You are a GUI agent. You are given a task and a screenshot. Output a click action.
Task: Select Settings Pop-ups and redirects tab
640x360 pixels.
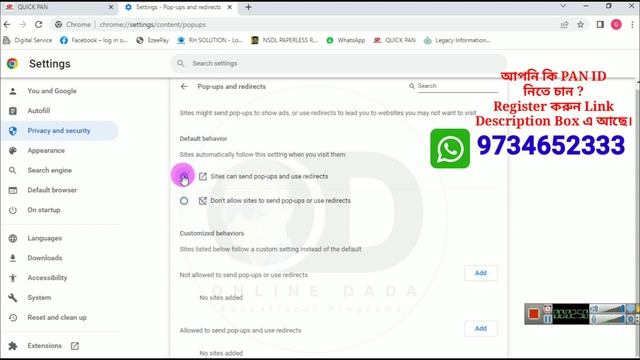click(178, 7)
